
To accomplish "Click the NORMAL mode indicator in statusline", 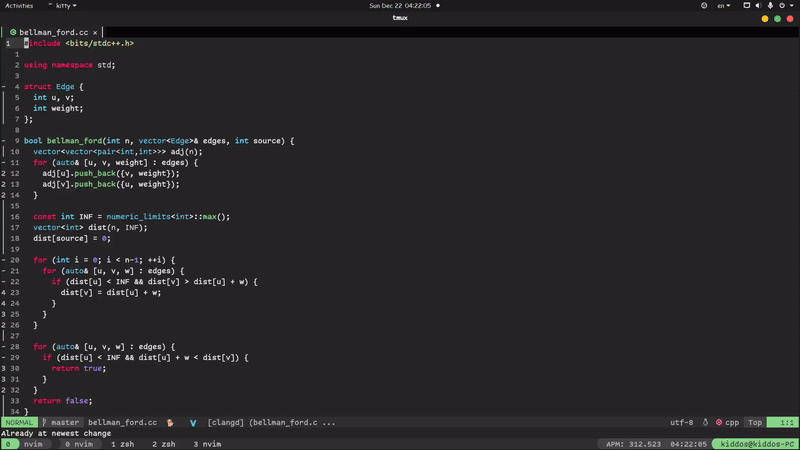I will (19, 422).
